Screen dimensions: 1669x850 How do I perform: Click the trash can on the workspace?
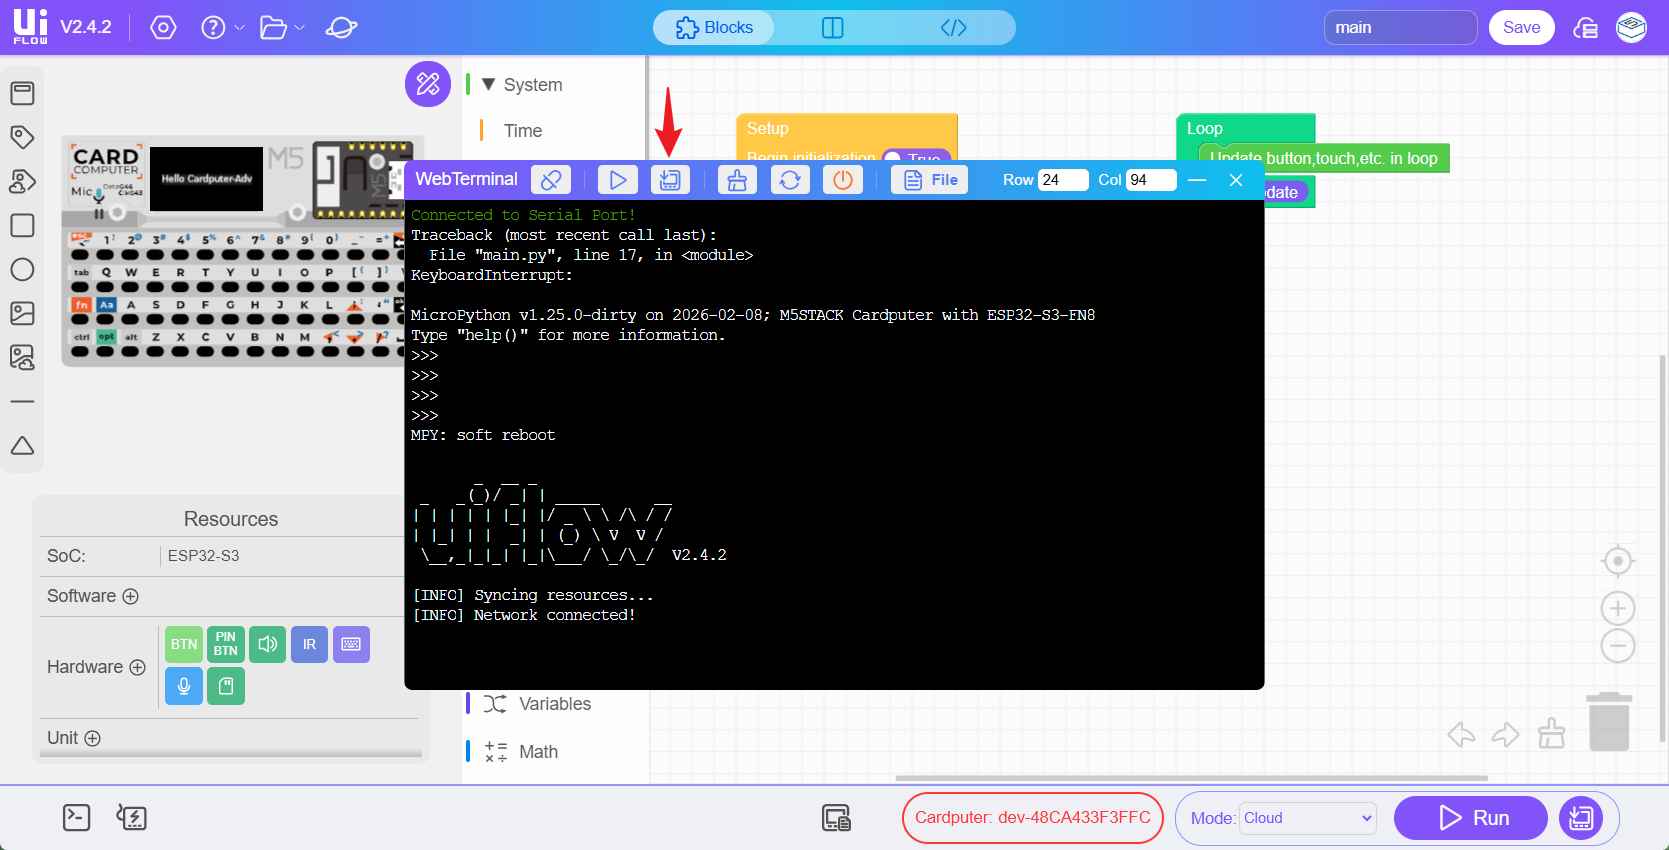[x=1609, y=722]
